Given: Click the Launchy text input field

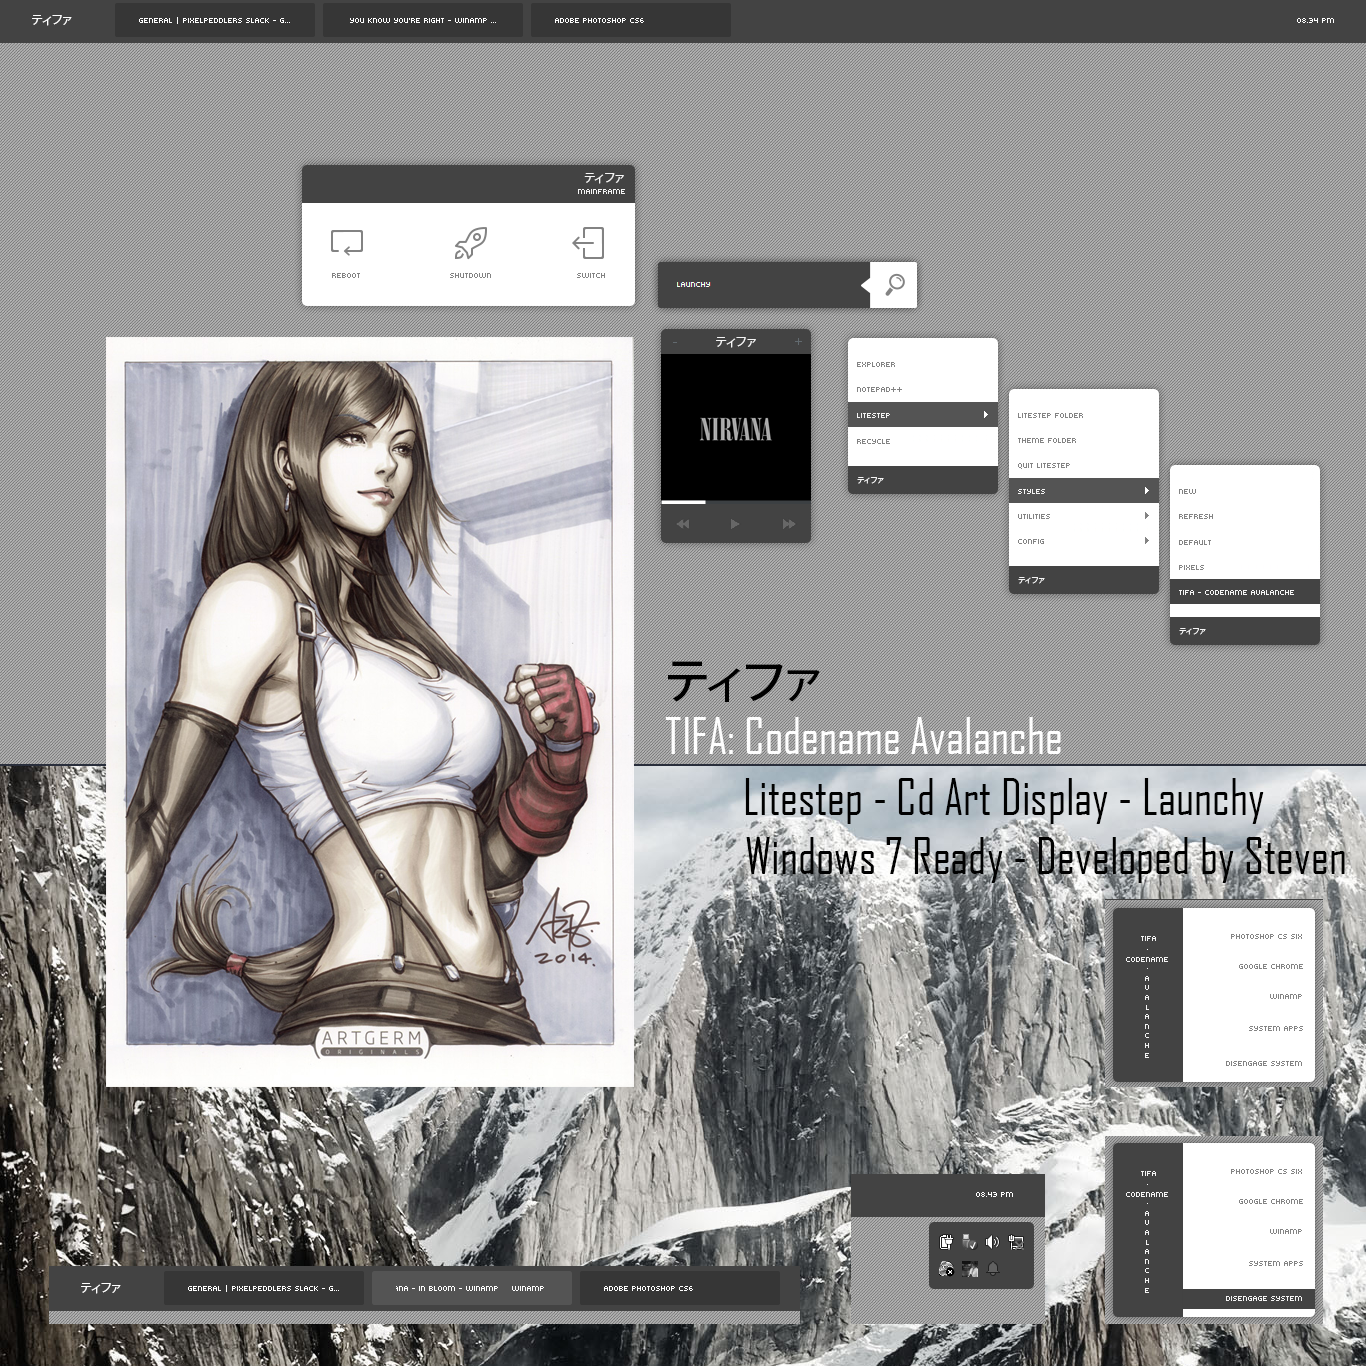Looking at the screenshot, I should (x=762, y=285).
